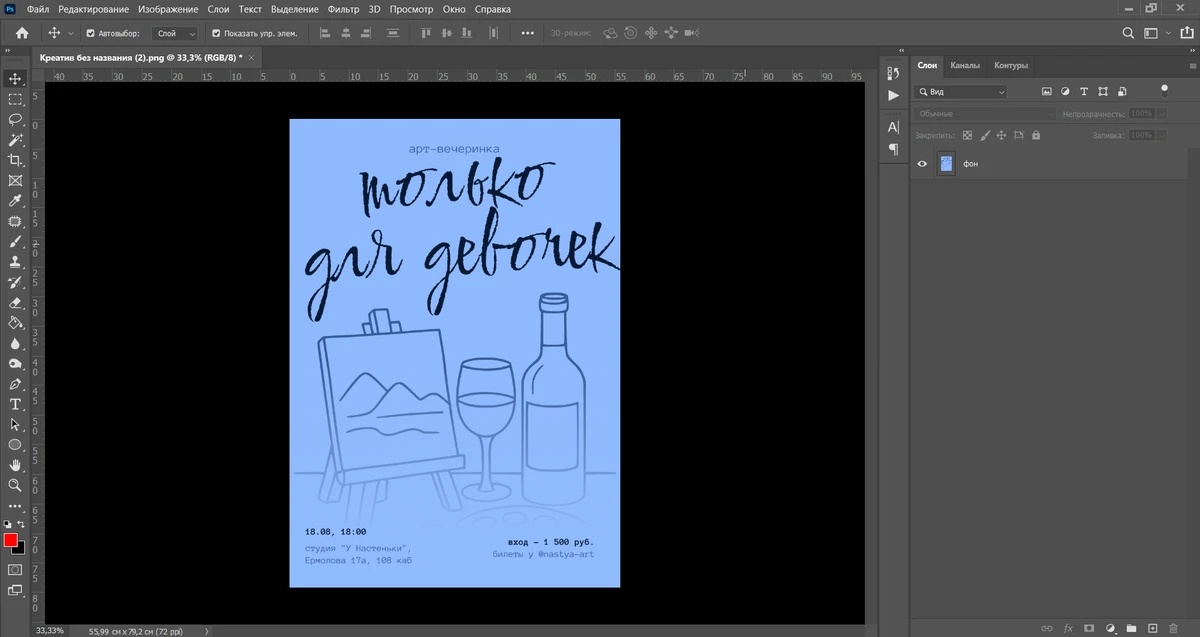Viewport: 1200px width, 637px height.
Task: Pick the Eyedropper tool
Action: [x=15, y=201]
